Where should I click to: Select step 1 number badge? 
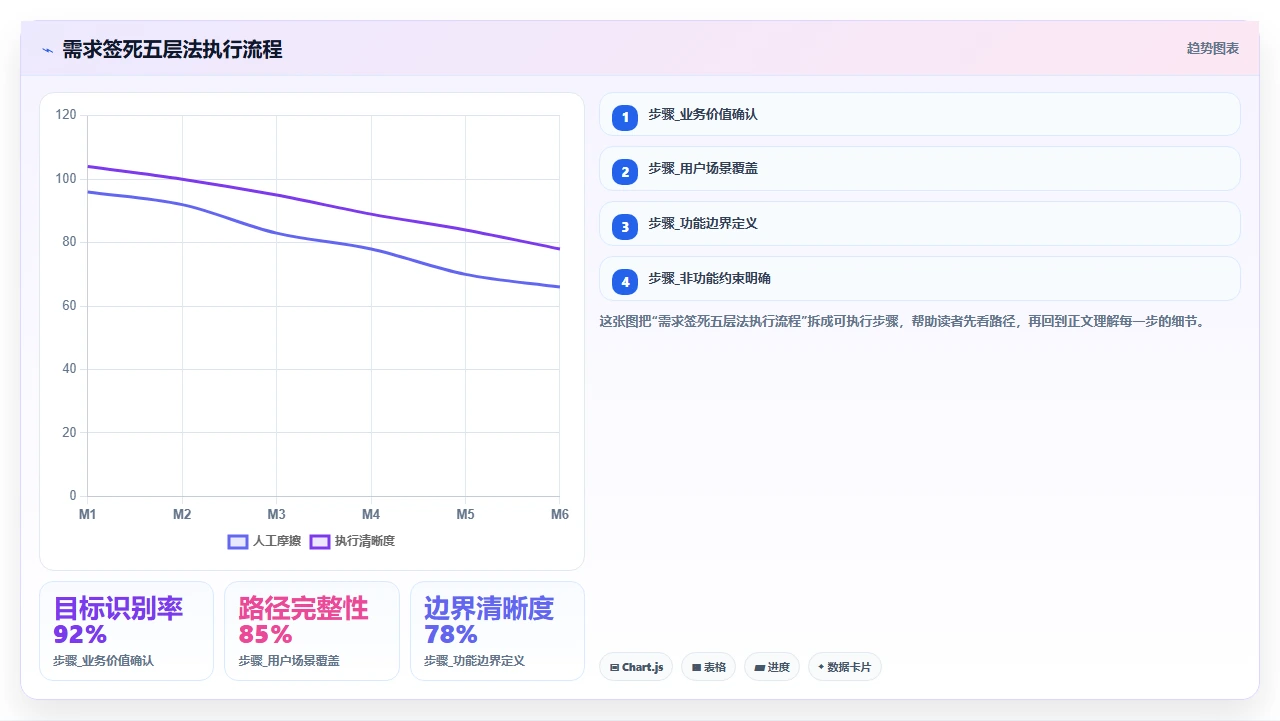tap(625, 117)
